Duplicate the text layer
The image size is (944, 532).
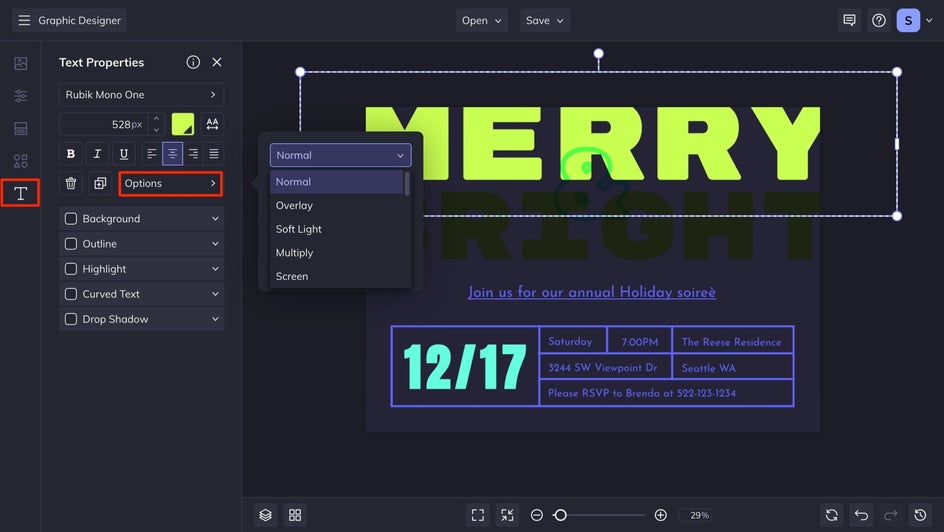100,183
